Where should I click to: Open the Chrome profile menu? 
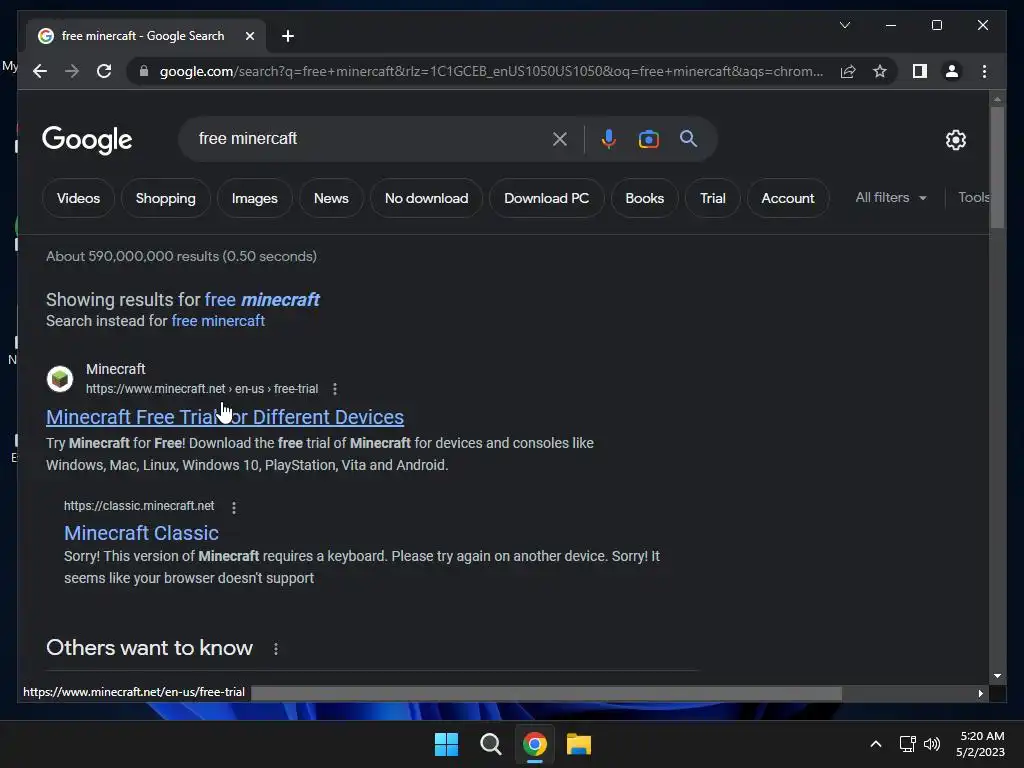click(952, 71)
